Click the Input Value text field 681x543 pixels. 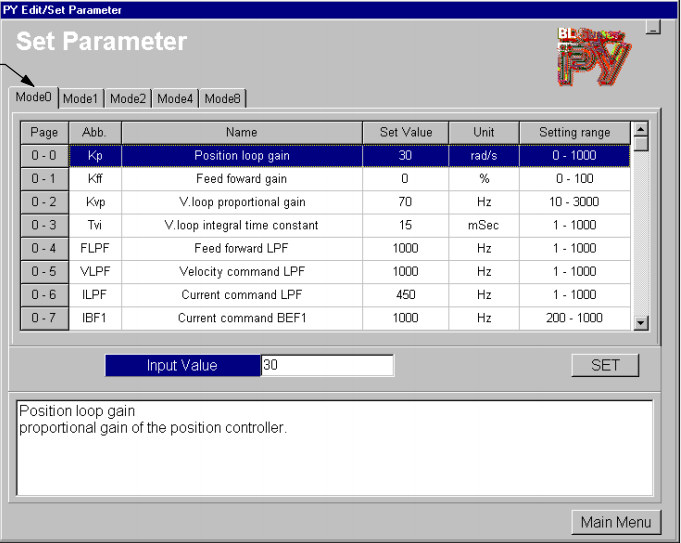click(x=326, y=366)
